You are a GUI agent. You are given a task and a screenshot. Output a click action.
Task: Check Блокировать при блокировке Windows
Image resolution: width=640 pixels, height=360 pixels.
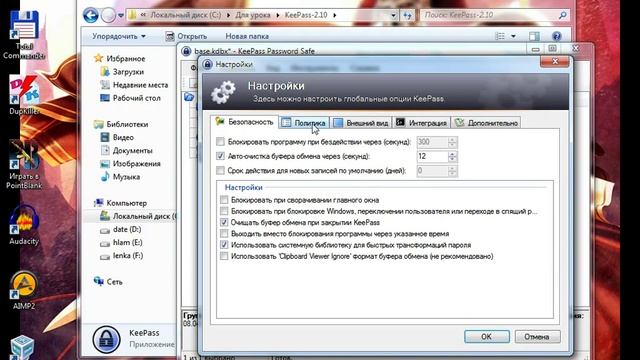point(224,211)
